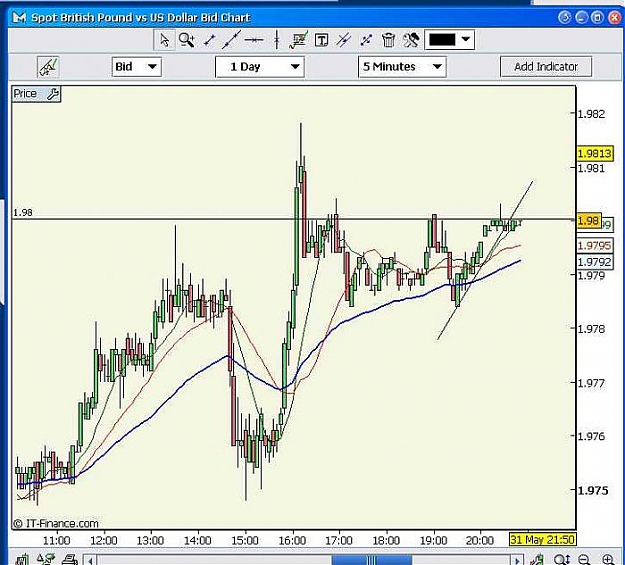Click the bottom-left chart export icon
Viewport: 625px width, 565px height.
click(x=22, y=559)
